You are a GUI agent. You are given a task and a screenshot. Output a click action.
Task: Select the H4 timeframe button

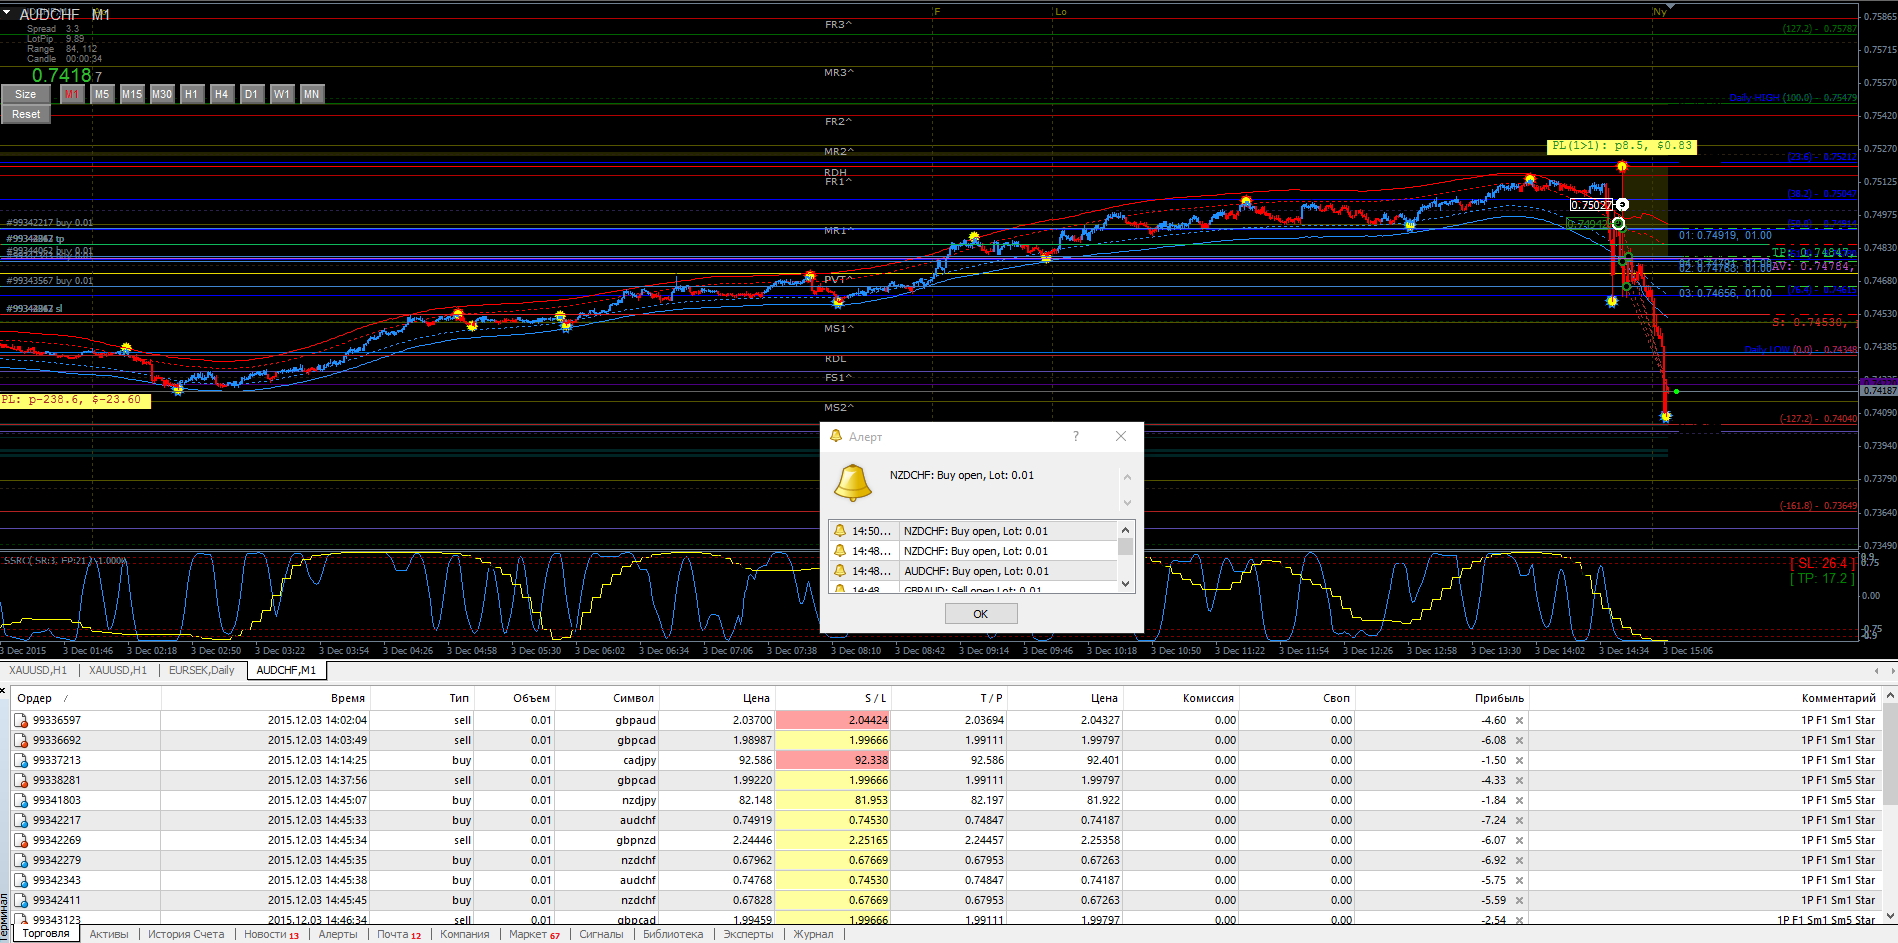221,94
